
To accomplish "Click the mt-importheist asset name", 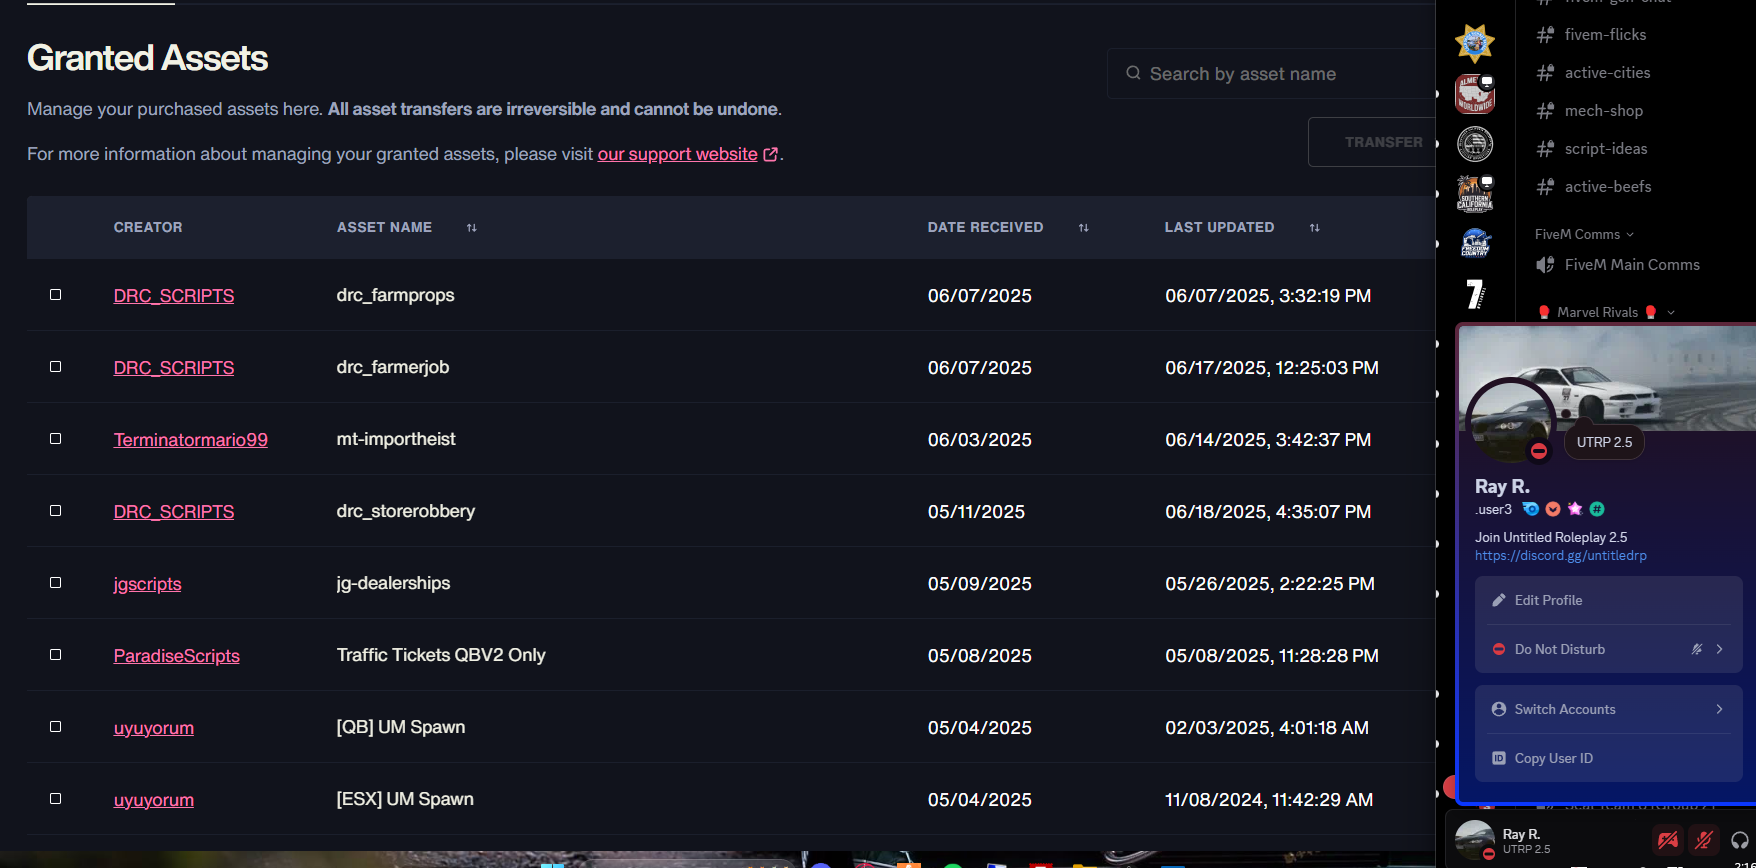I will 396,439.
